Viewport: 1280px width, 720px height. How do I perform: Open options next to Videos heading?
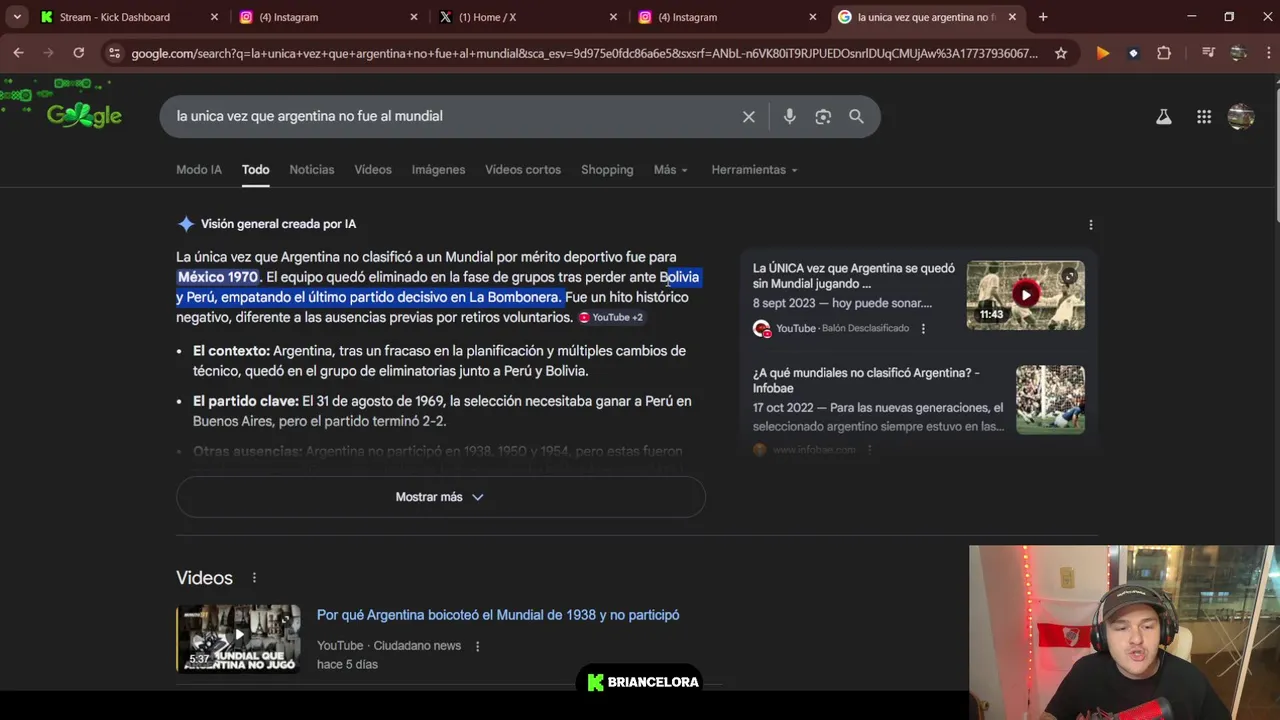pyautogui.click(x=254, y=578)
